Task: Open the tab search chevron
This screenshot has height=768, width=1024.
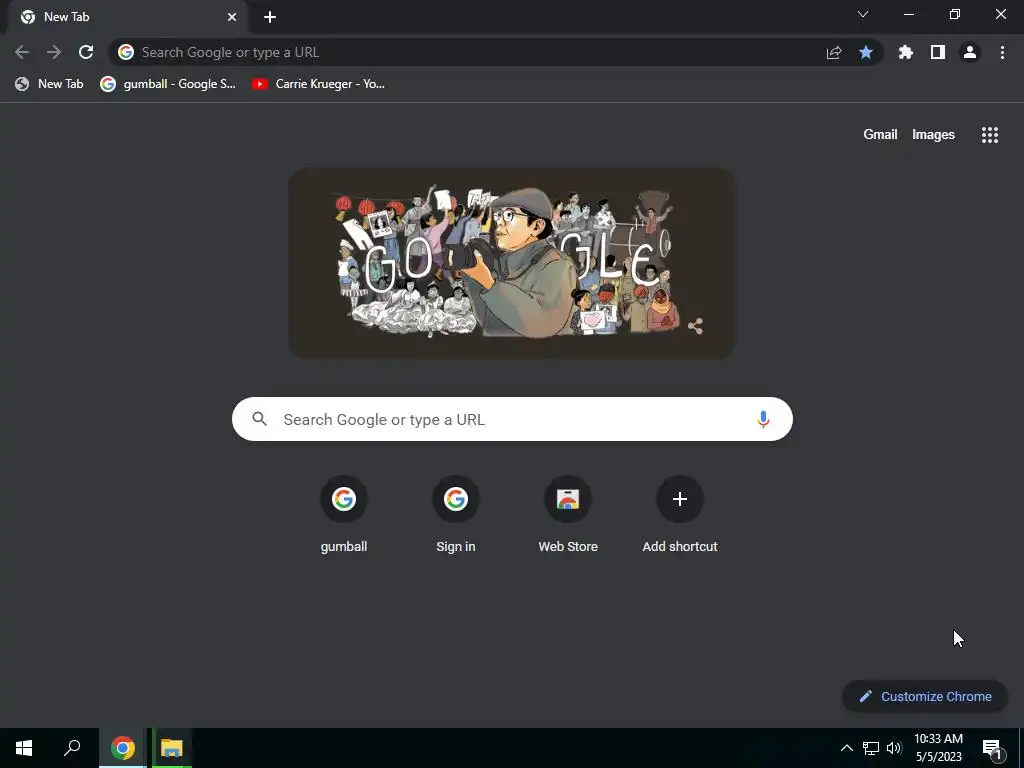Action: (863, 14)
